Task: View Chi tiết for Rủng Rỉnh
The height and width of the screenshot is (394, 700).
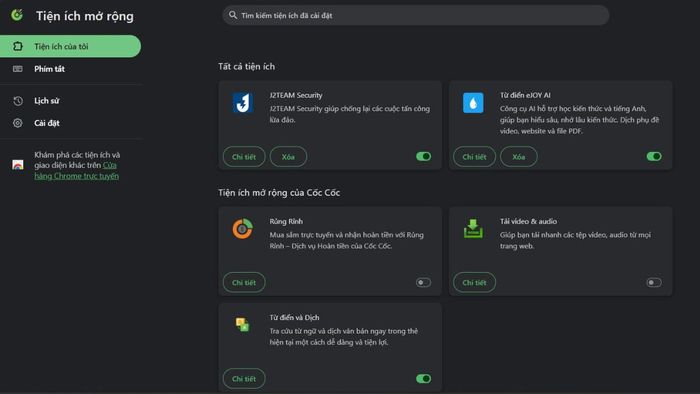Action: click(244, 282)
